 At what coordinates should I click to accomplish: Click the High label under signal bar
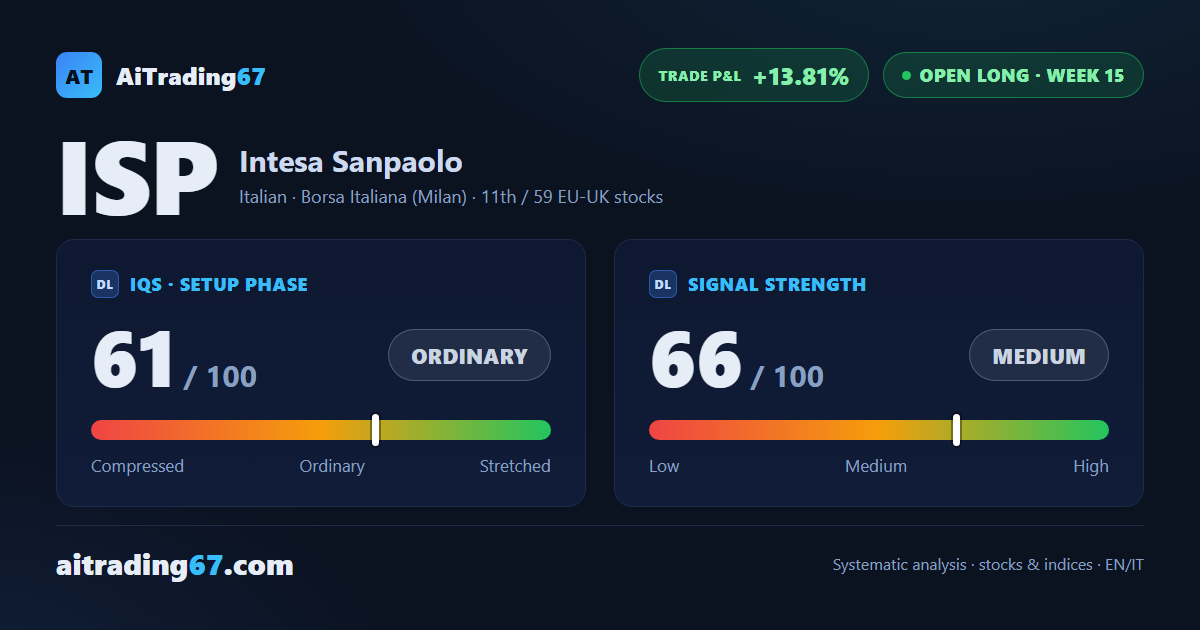click(x=1091, y=466)
